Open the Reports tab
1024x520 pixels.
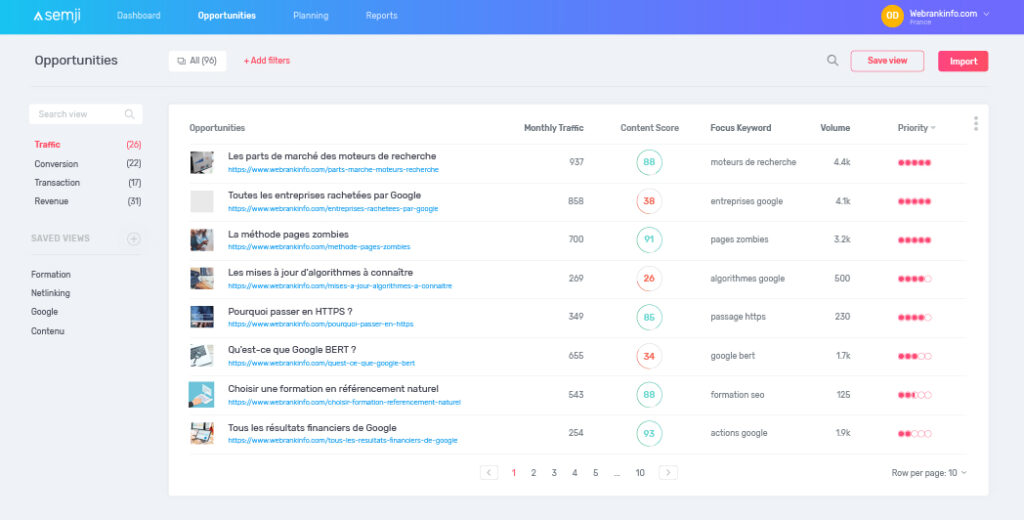pyautogui.click(x=381, y=16)
